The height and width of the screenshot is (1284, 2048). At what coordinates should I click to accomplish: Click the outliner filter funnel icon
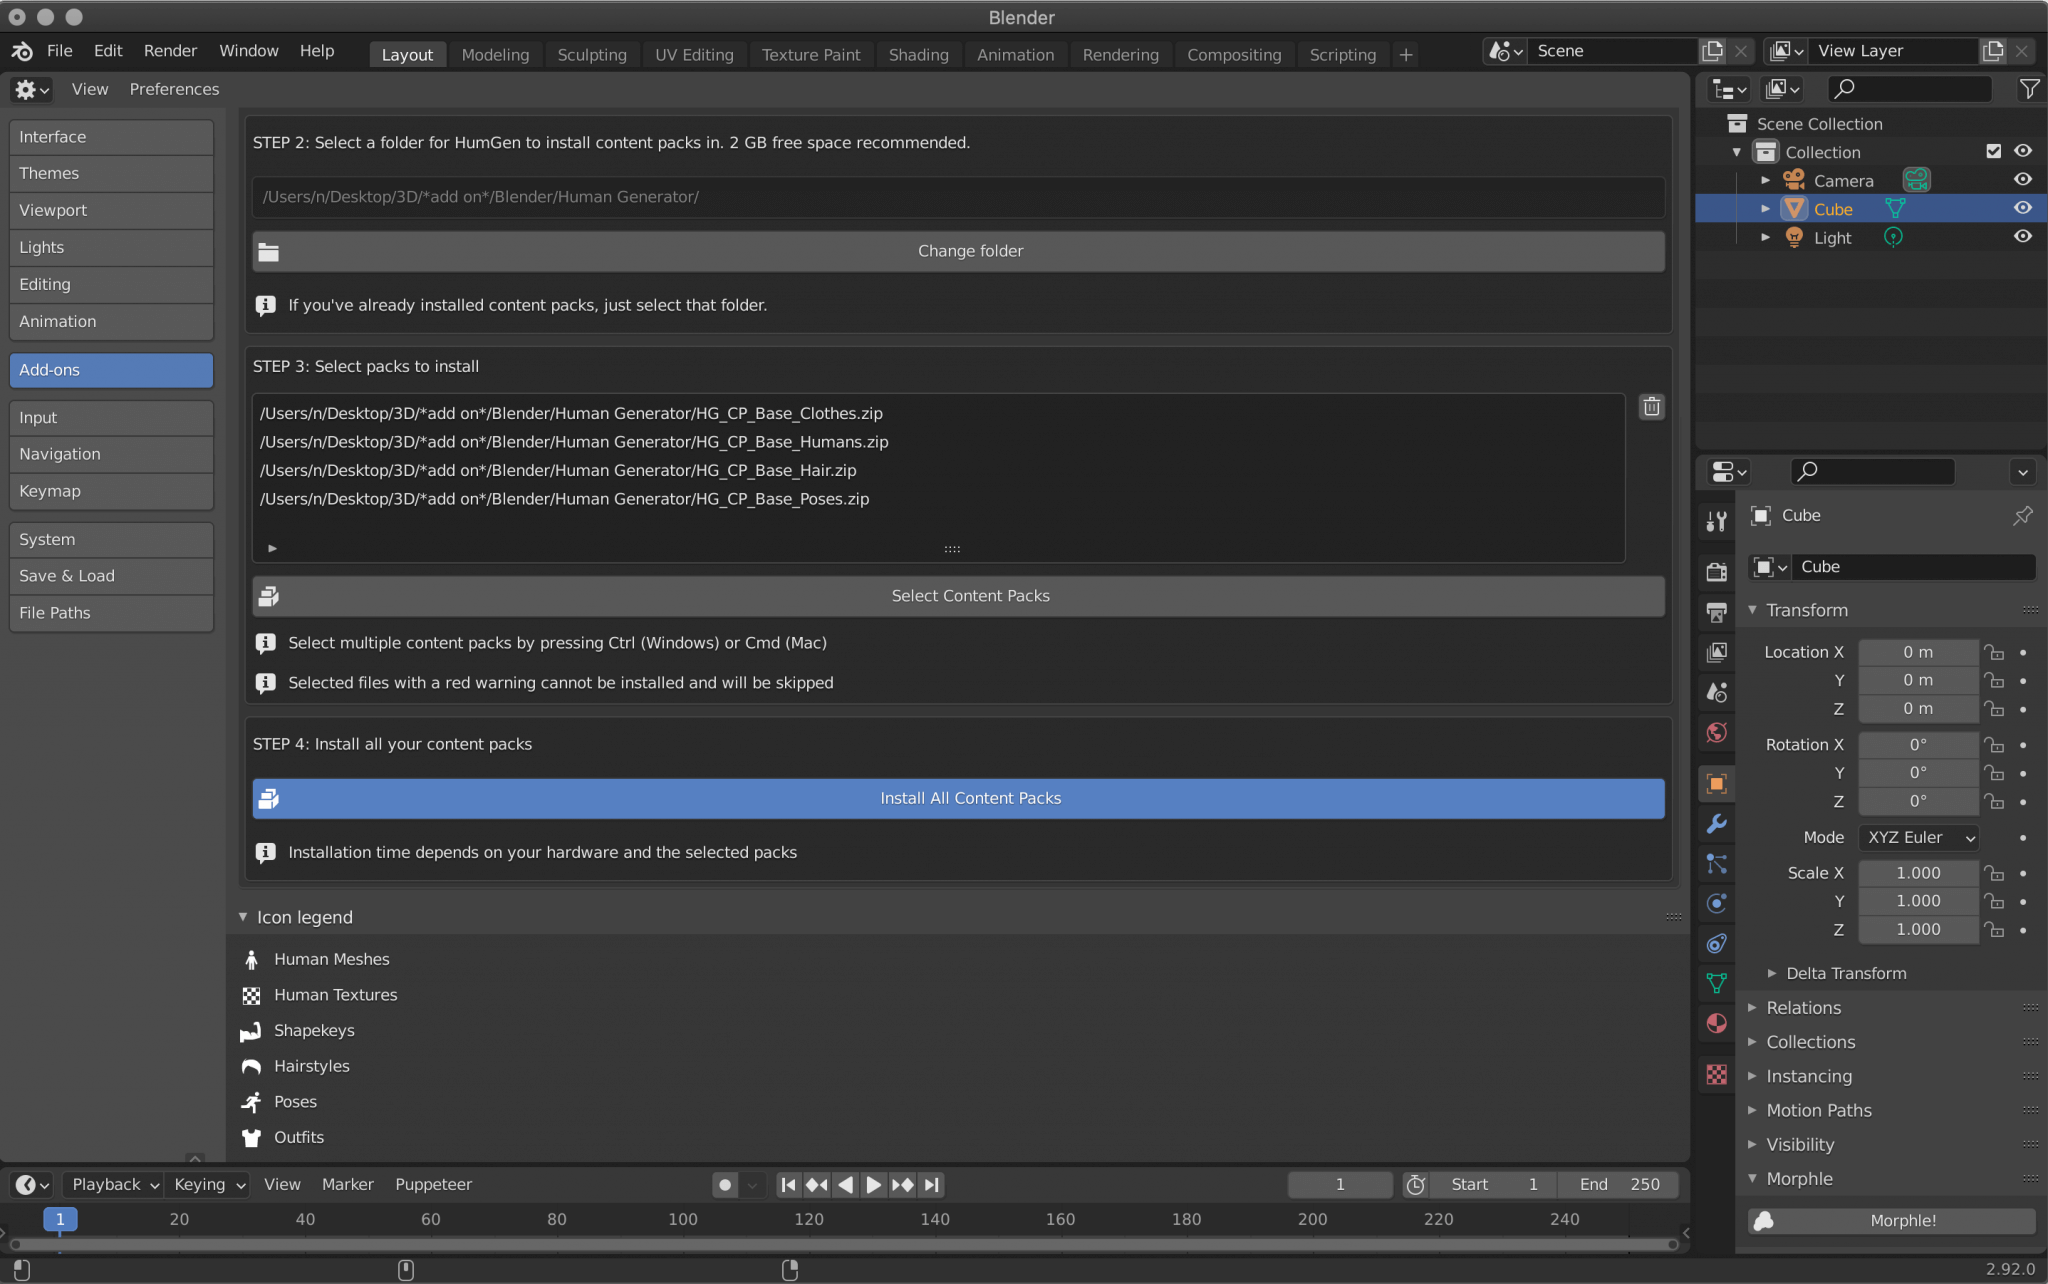(2029, 89)
